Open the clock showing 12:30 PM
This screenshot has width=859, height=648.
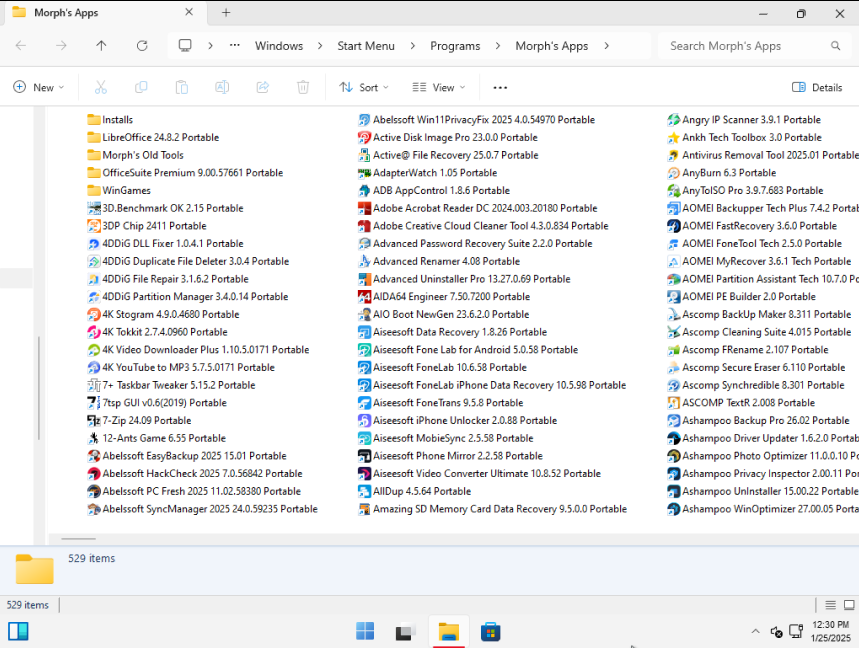tap(831, 632)
